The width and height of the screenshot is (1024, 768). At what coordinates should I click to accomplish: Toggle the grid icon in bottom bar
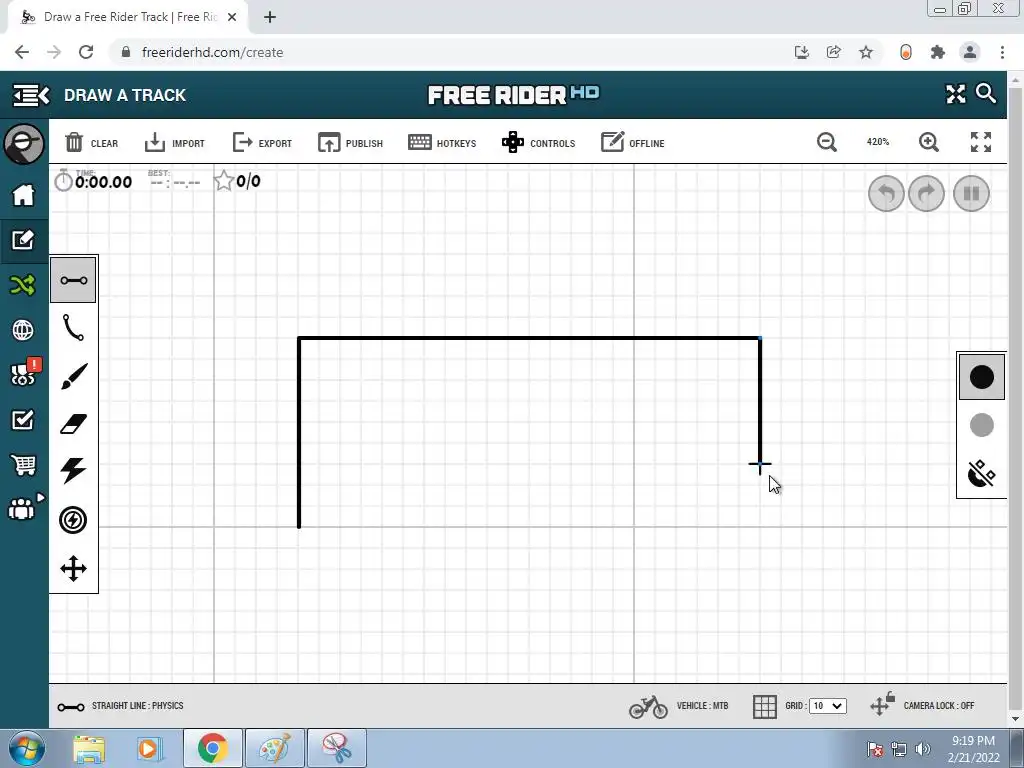(765, 706)
